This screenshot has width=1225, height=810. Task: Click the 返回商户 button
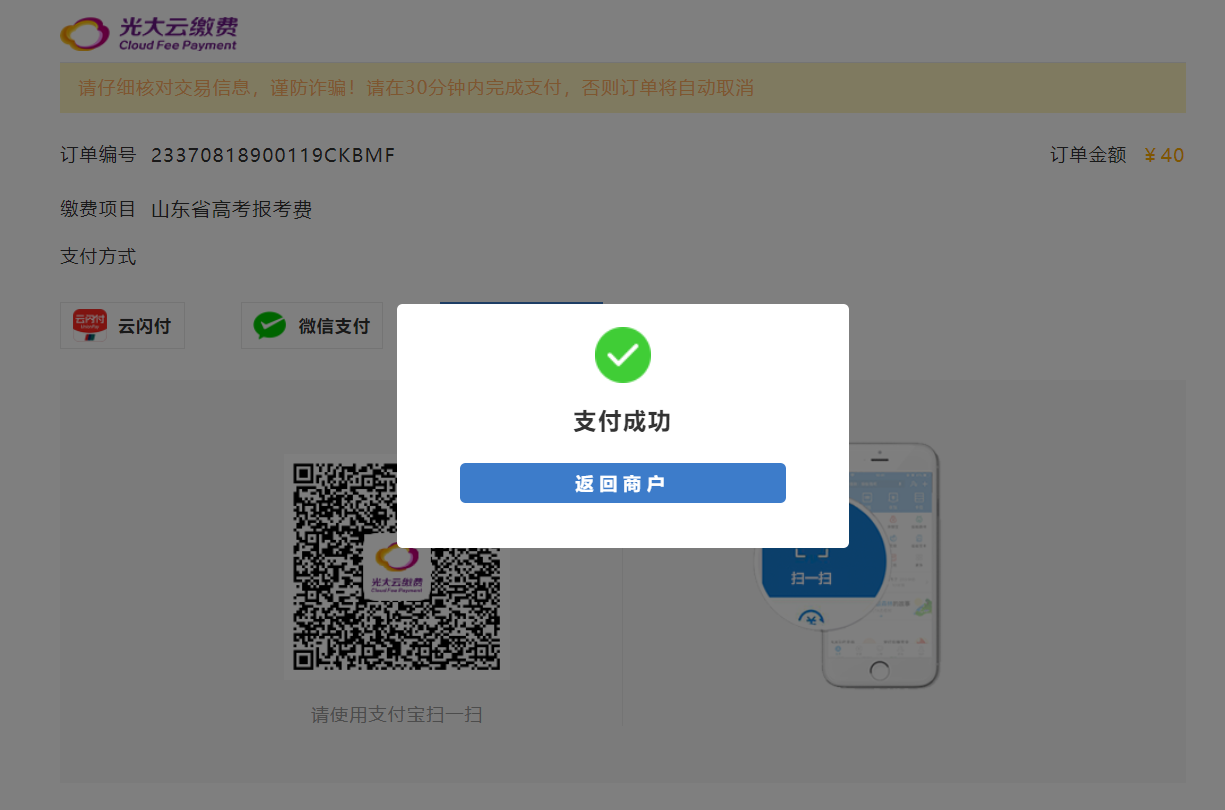(x=622, y=483)
